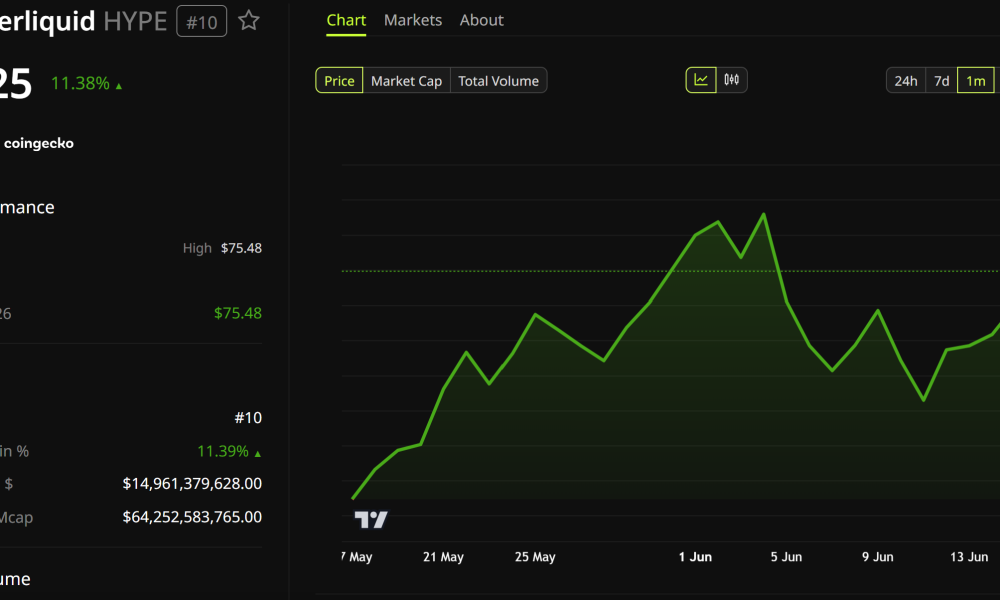
Task: Select the Price chart option
Action: coord(339,80)
